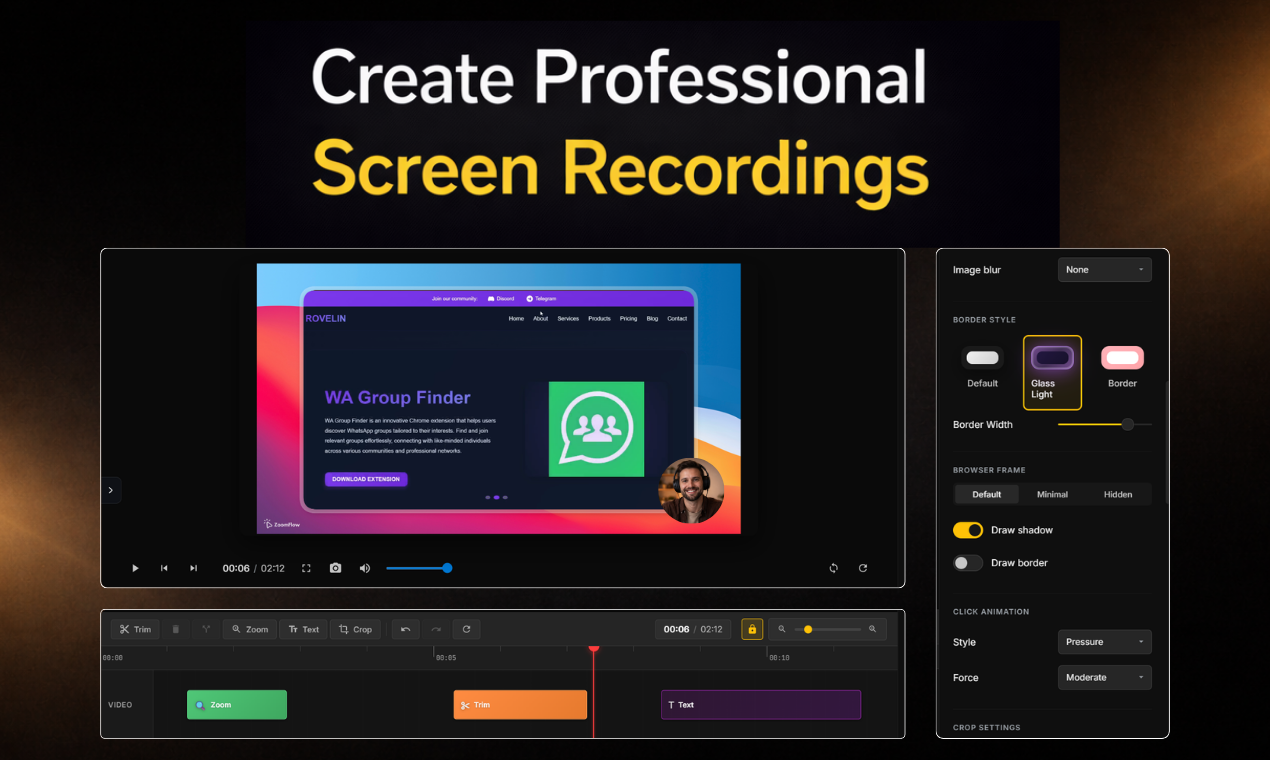
Task: Select the Trim tool in the toolbar
Action: pos(135,629)
